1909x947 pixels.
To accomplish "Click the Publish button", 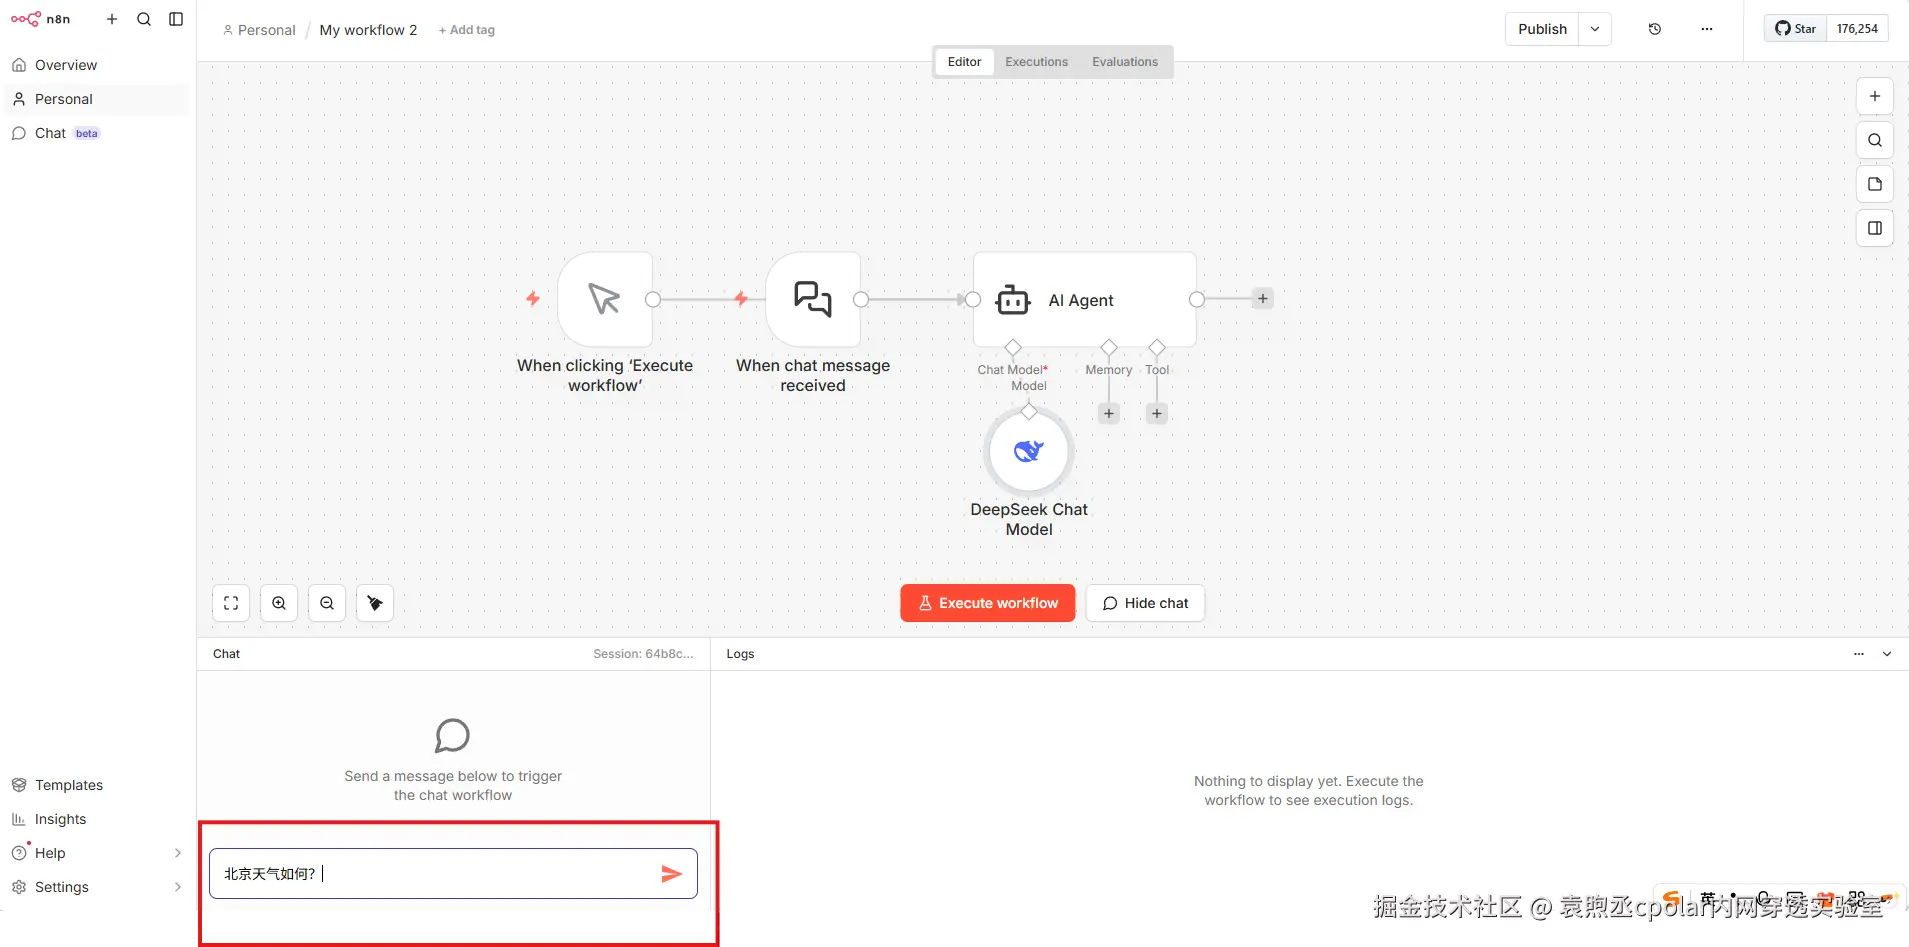I will point(1542,29).
